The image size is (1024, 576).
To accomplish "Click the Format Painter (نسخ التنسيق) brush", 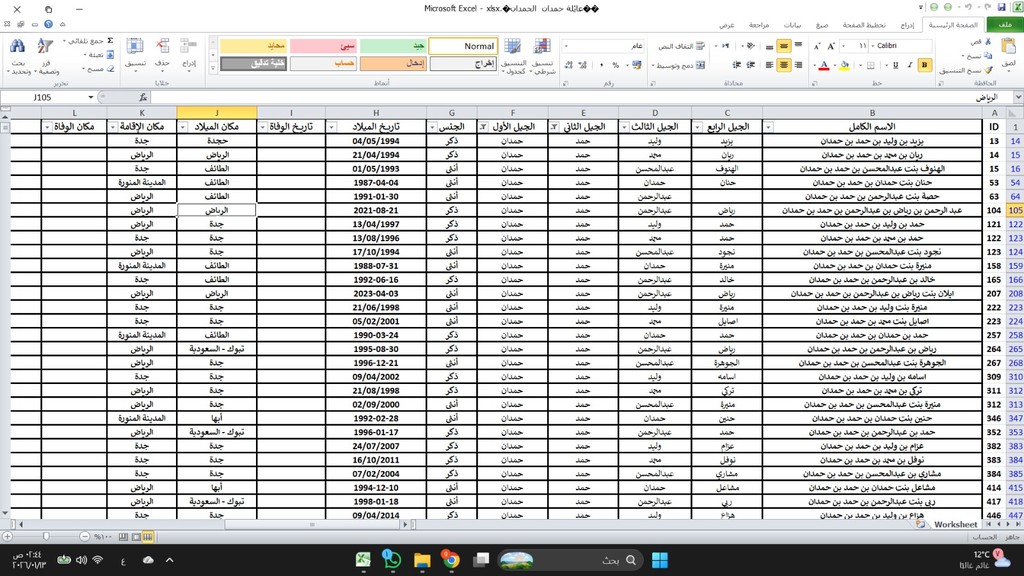I will pyautogui.click(x=989, y=70).
